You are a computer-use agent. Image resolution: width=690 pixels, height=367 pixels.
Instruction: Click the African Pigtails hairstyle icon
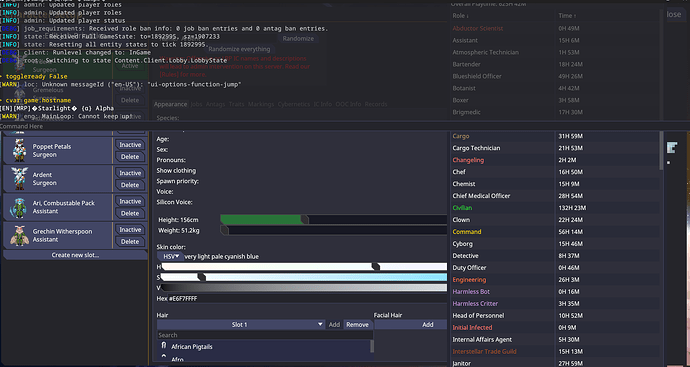click(164, 346)
